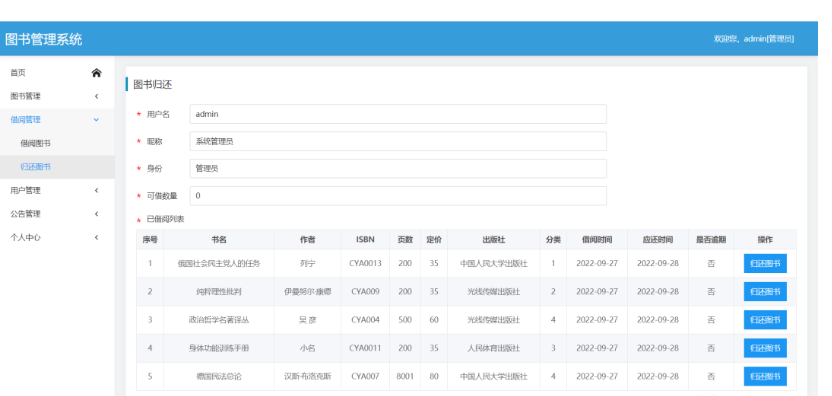The image size is (832, 396).
Task: Click ISBN cell CYA004
Action: pyautogui.click(x=365, y=320)
